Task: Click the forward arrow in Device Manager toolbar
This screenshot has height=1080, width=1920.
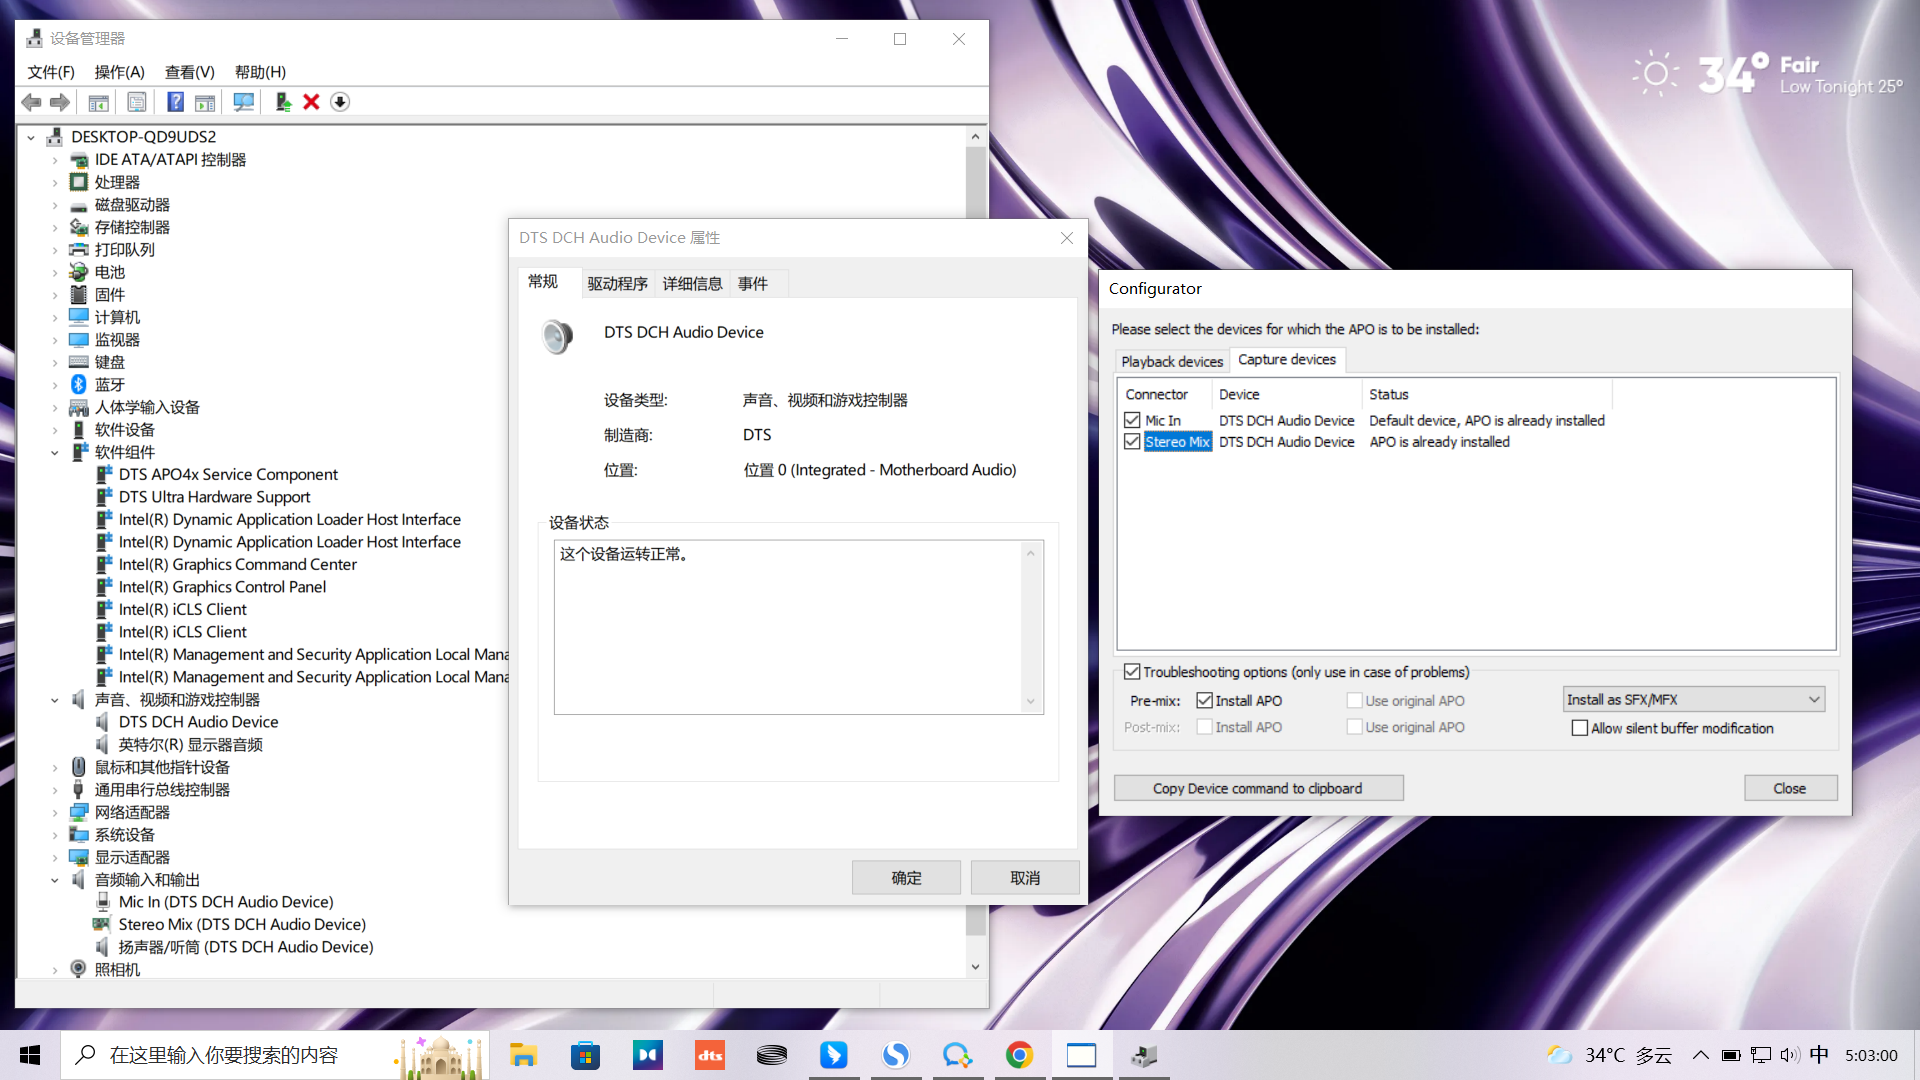Action: 60,102
